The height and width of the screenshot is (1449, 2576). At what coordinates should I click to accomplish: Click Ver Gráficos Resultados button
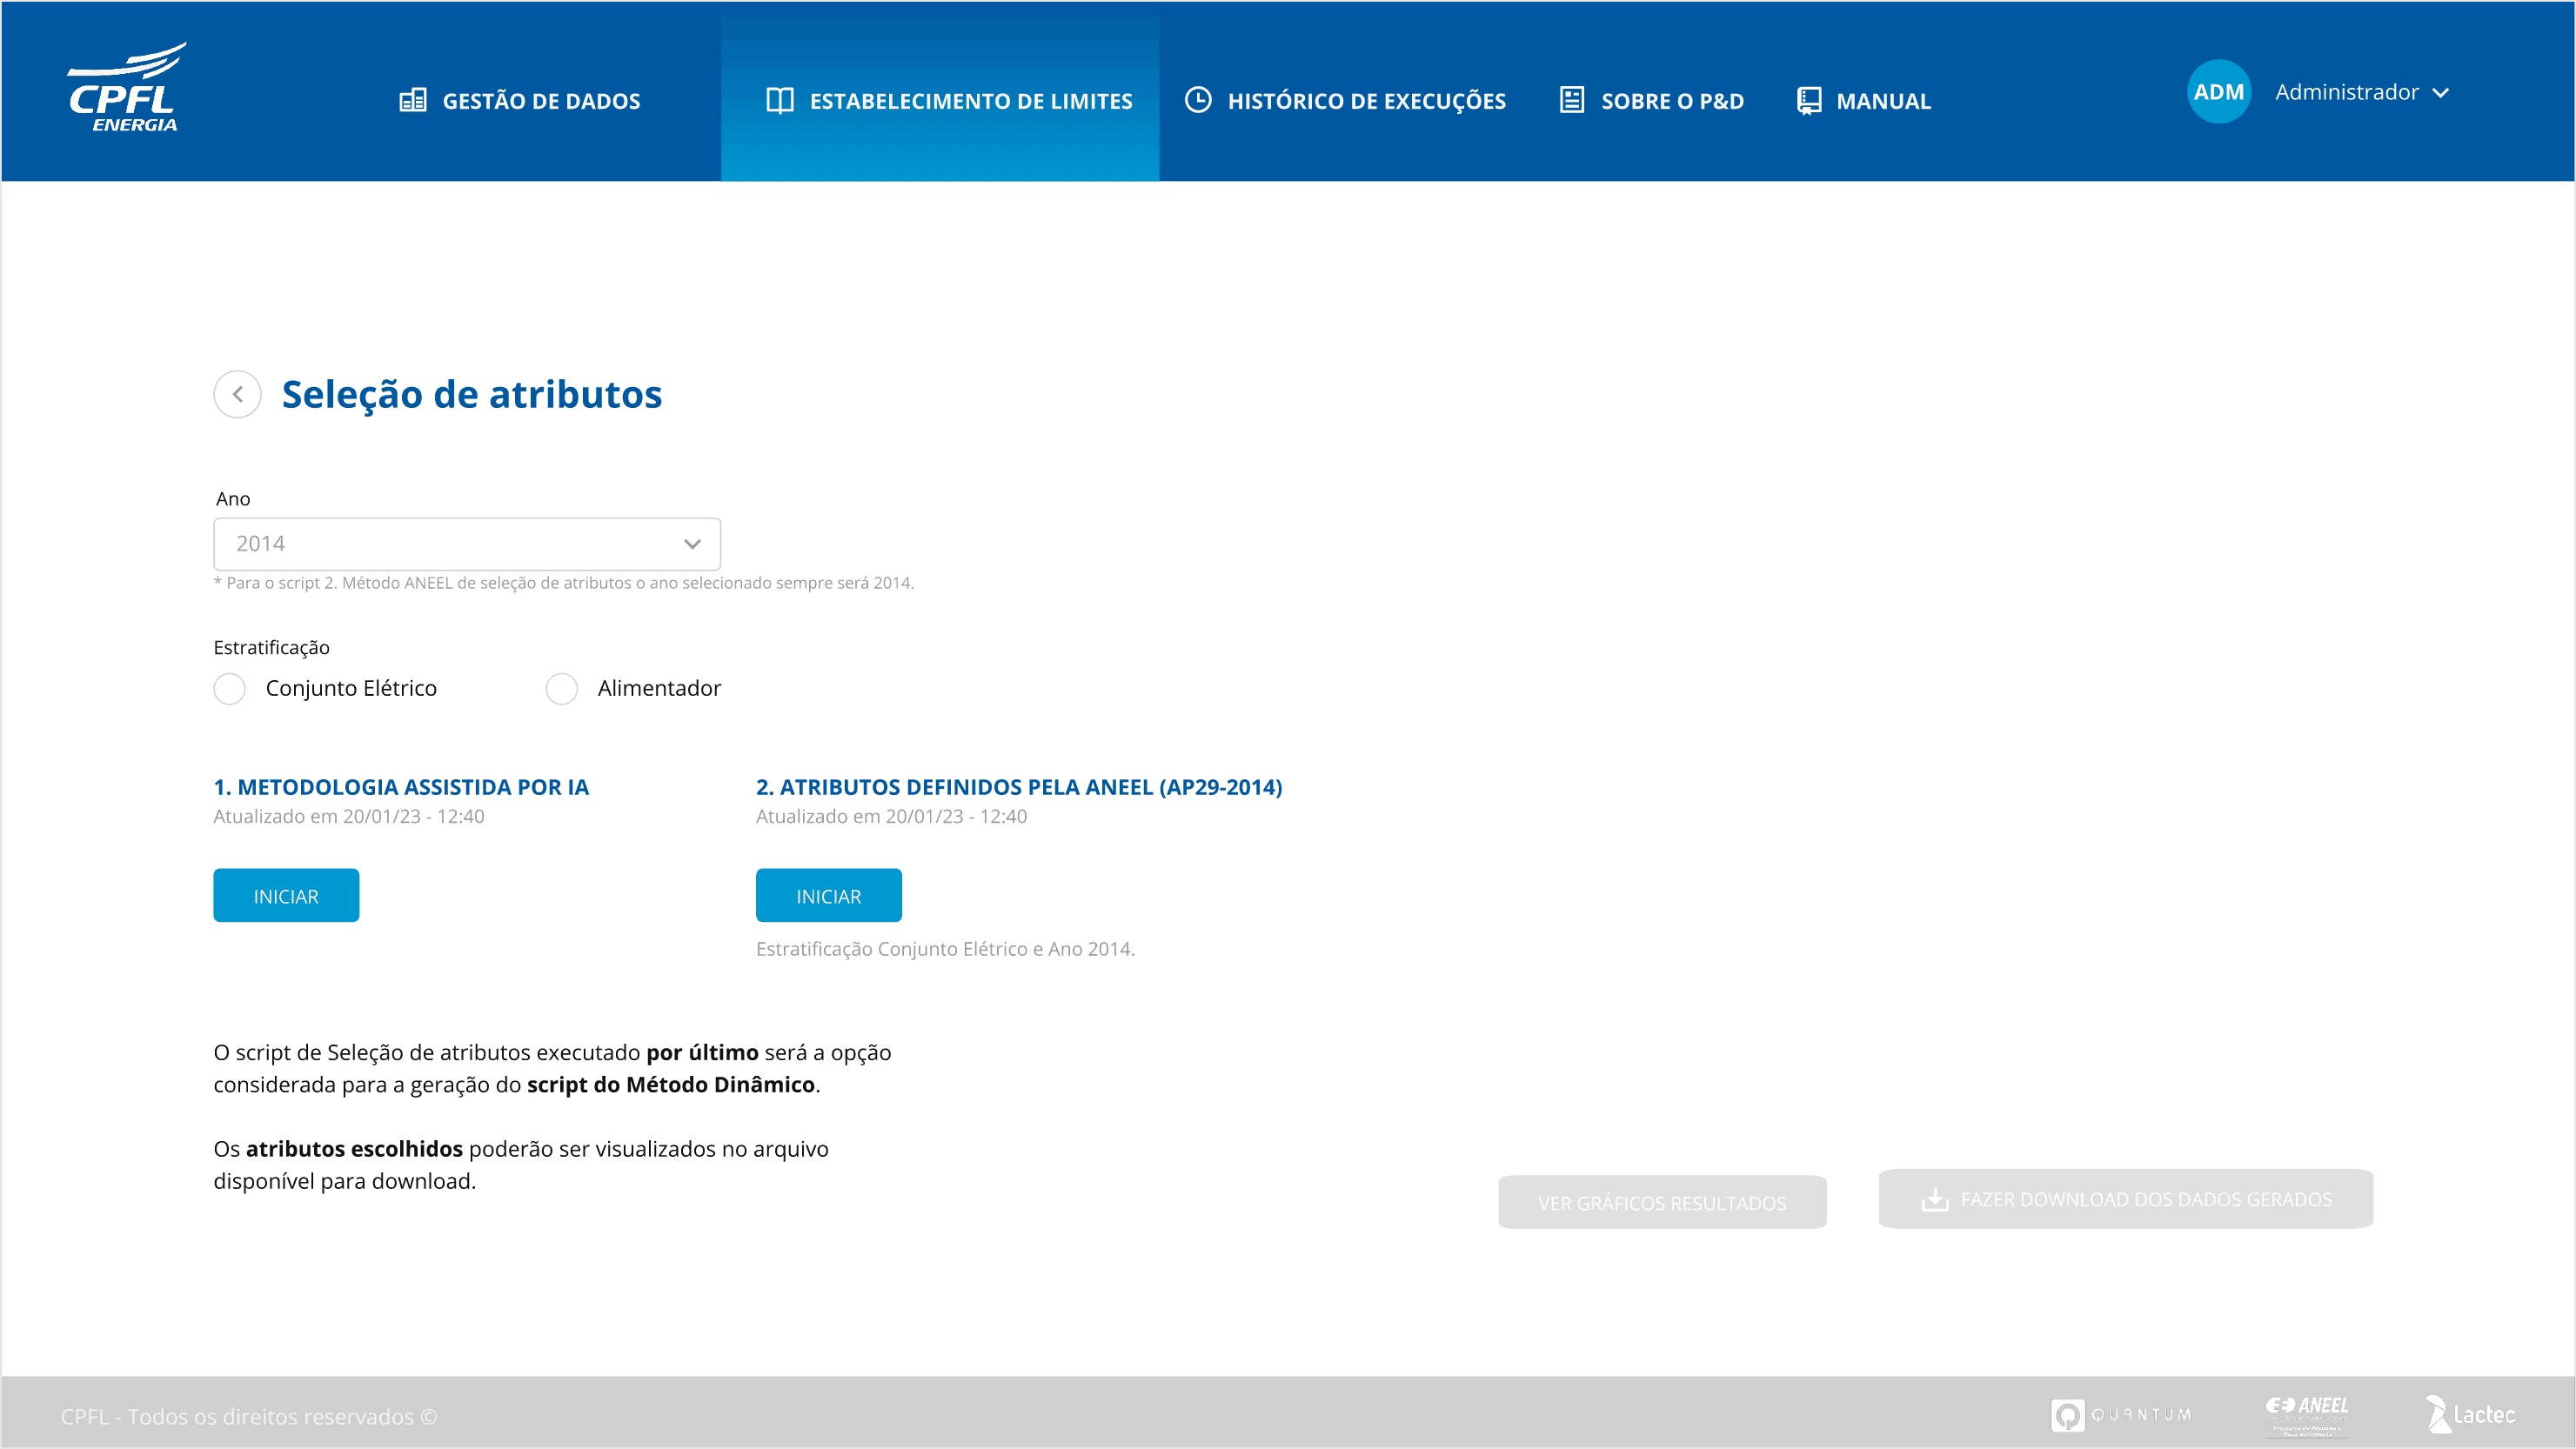point(1662,1203)
